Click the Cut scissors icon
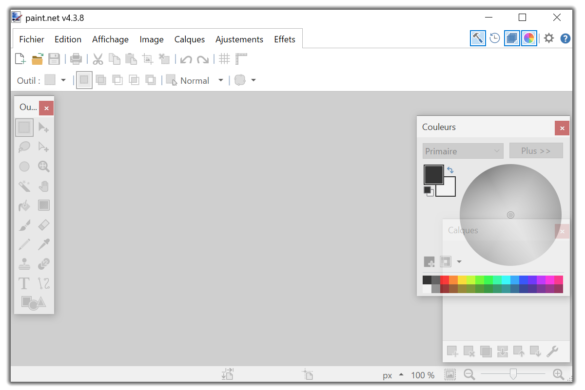Image resolution: width=585 pixels, height=390 pixels. (x=98, y=59)
